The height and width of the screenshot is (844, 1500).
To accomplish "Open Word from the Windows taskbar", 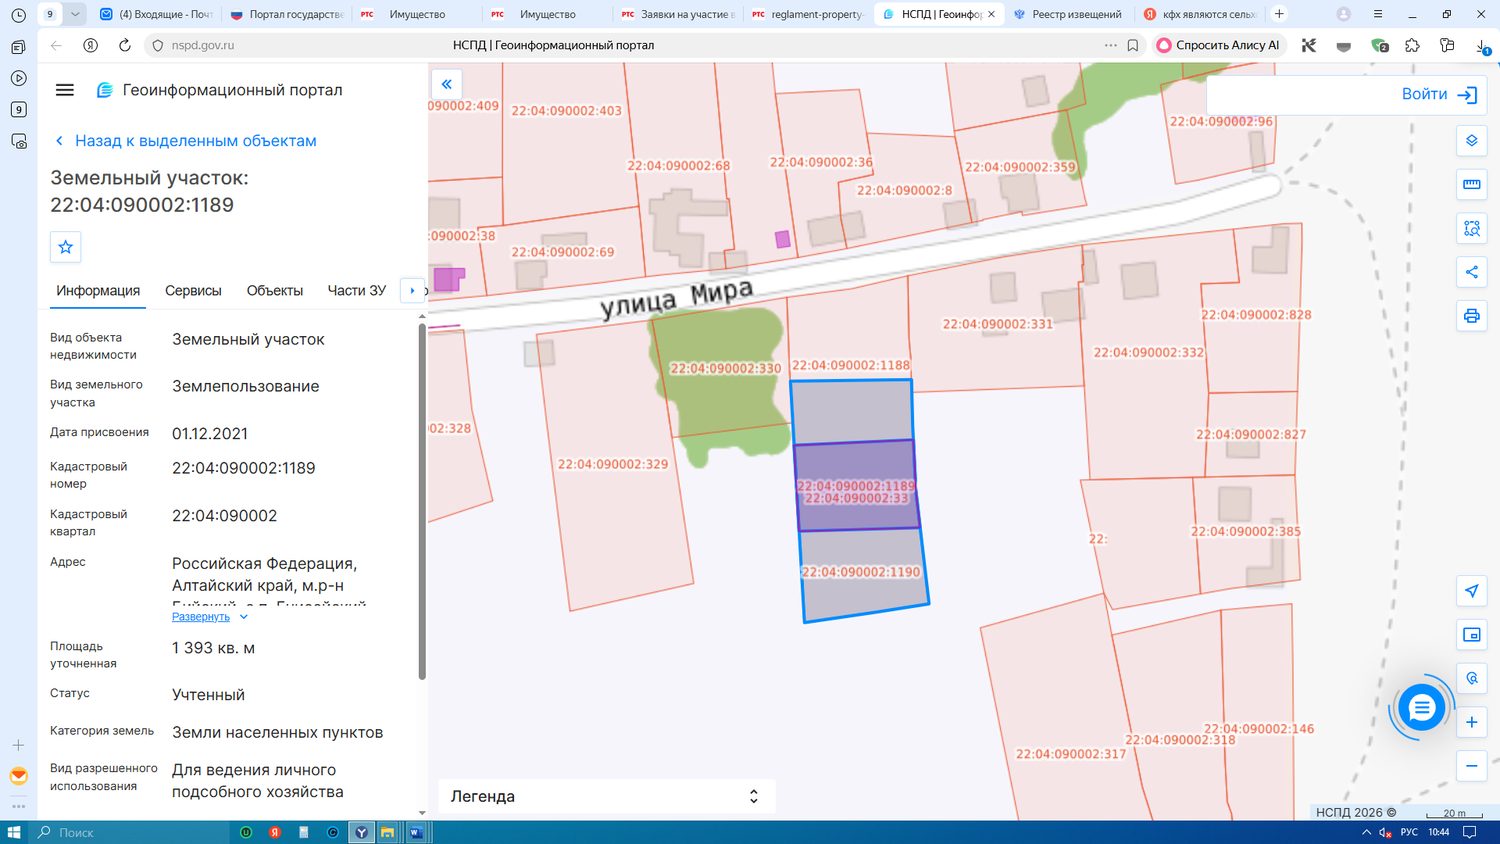I will pyautogui.click(x=416, y=832).
